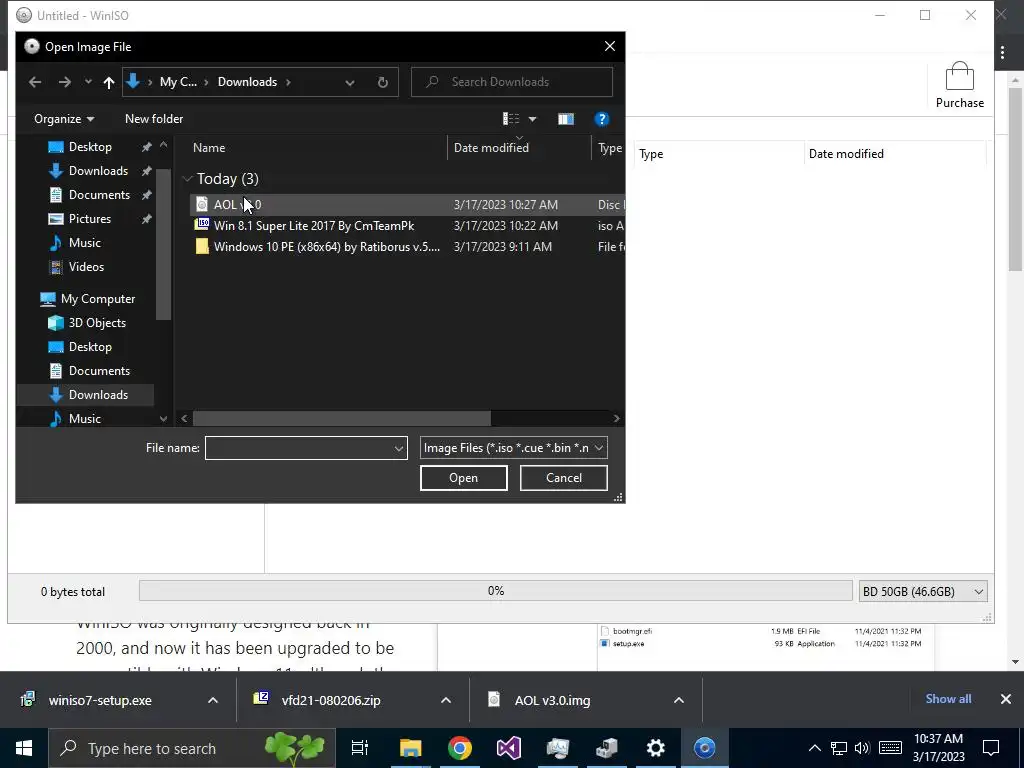
Task: Open winiso7-setup.exe download item
Action: 100,700
